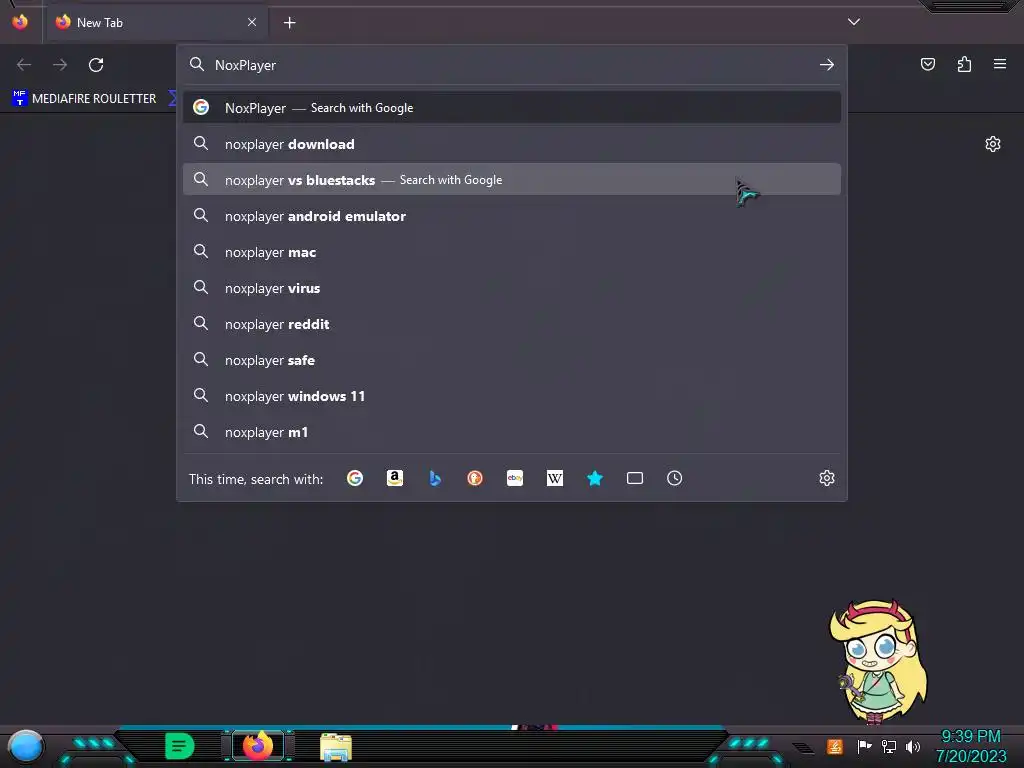Open the Action Center flag icon
The width and height of the screenshot is (1024, 768).
(x=864, y=746)
